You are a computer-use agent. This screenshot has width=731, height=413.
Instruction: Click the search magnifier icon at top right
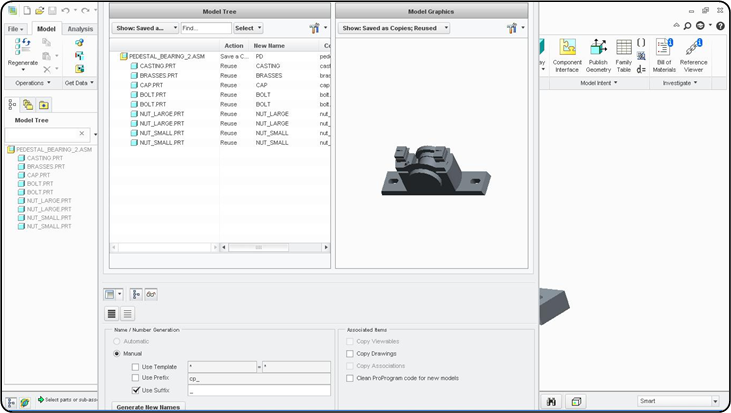(687, 26)
